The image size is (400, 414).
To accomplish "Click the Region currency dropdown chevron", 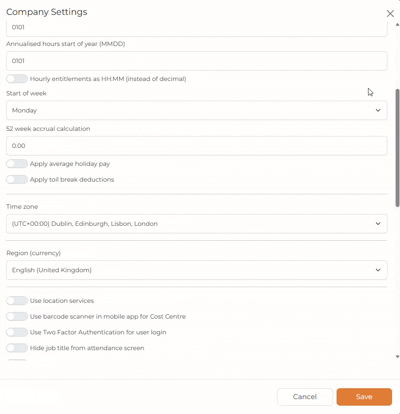I will coord(378,270).
